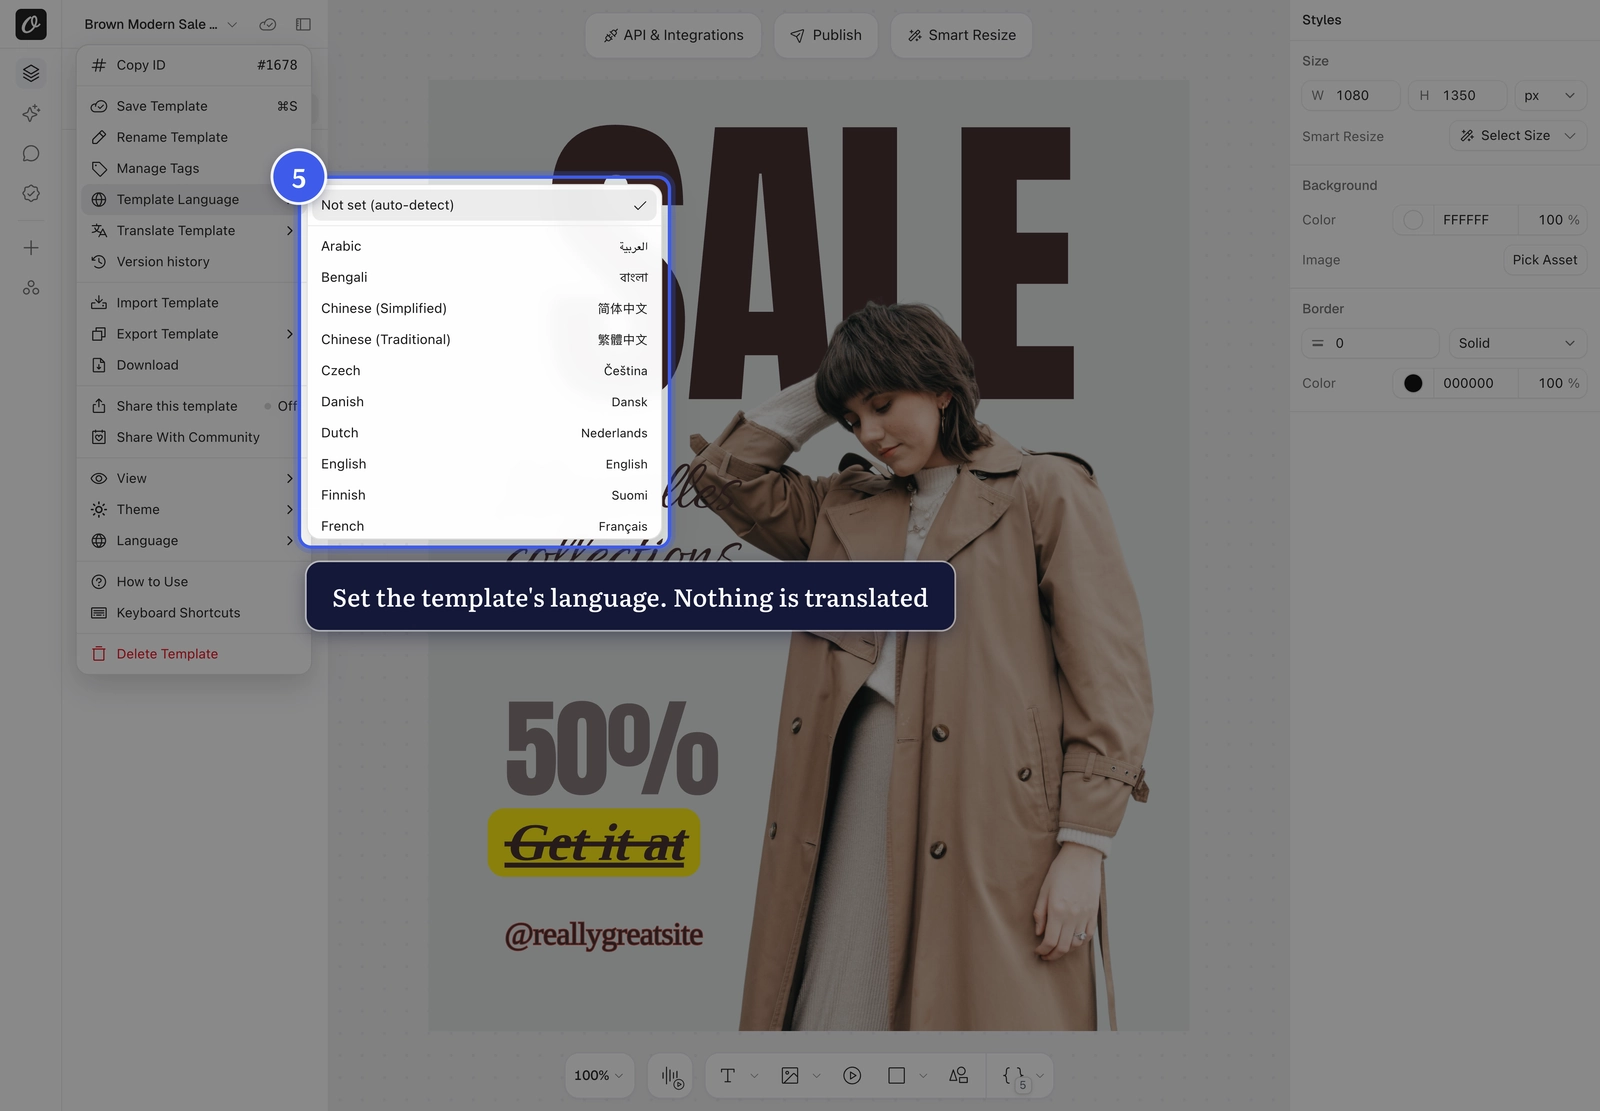Select the Rectangle shape tool
Viewport: 1600px width, 1111px height.
tap(896, 1076)
